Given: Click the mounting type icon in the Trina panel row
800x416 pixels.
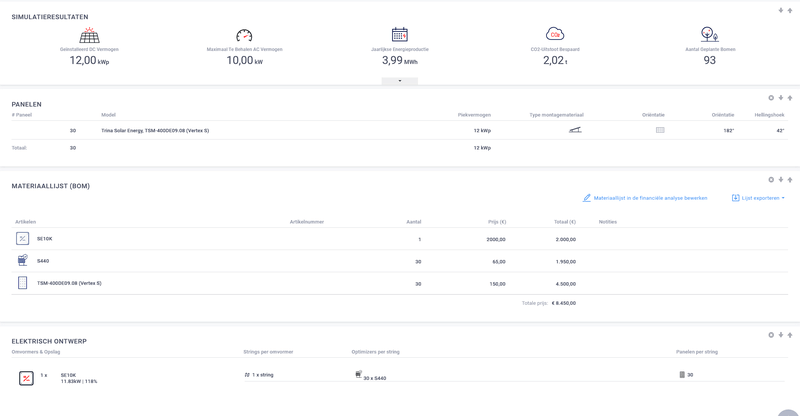Looking at the screenshot, I should (575, 130).
